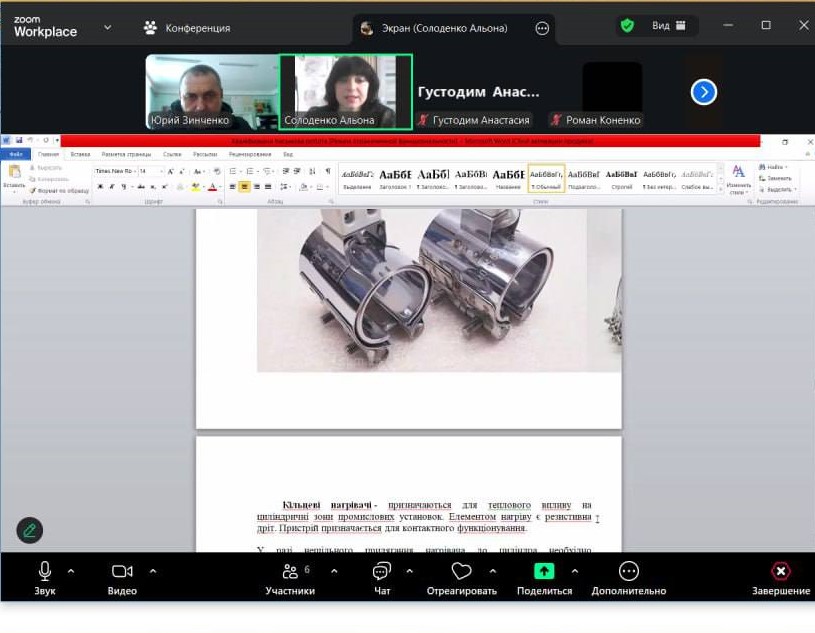Open the Дополнительно more options menu
The image size is (815, 633).
tap(628, 571)
